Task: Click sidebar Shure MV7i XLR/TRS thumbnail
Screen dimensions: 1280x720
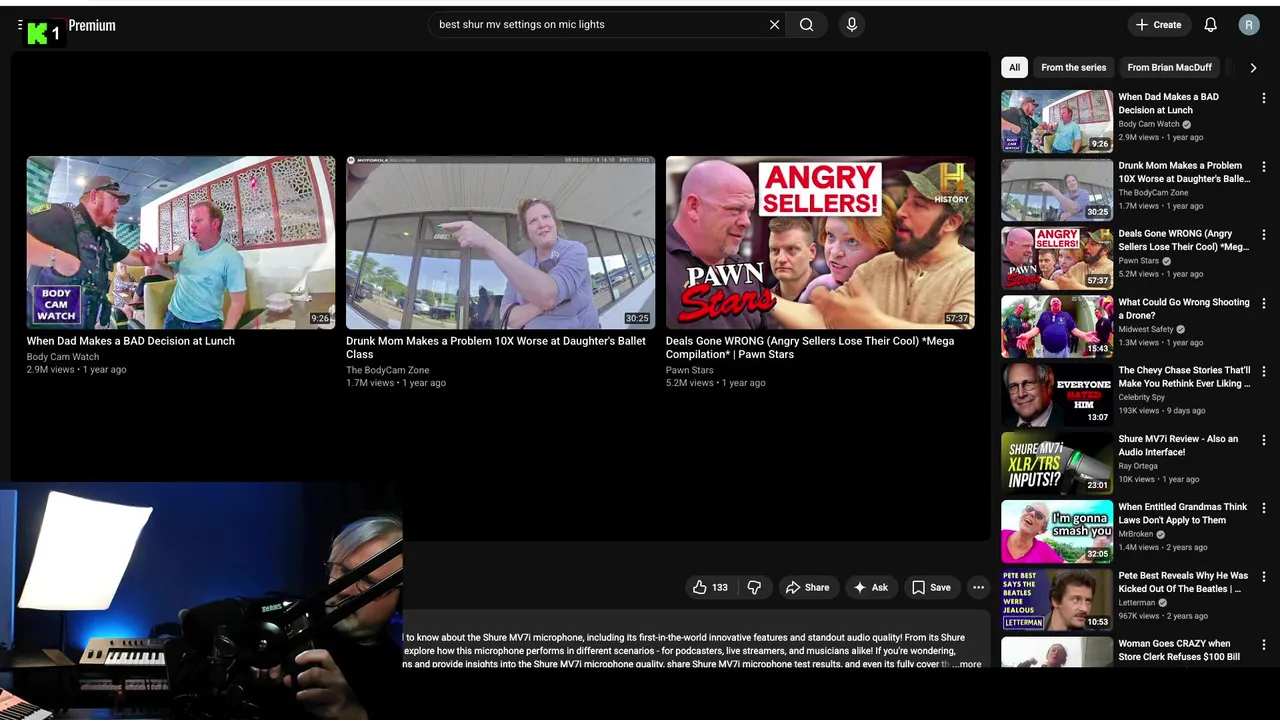Action: point(1057,463)
